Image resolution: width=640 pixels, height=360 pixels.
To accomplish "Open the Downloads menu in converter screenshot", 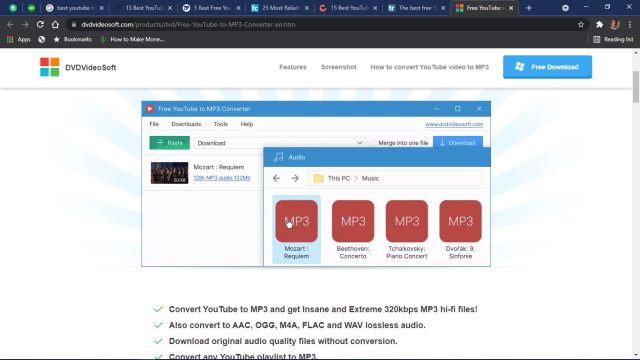I will pos(186,124).
